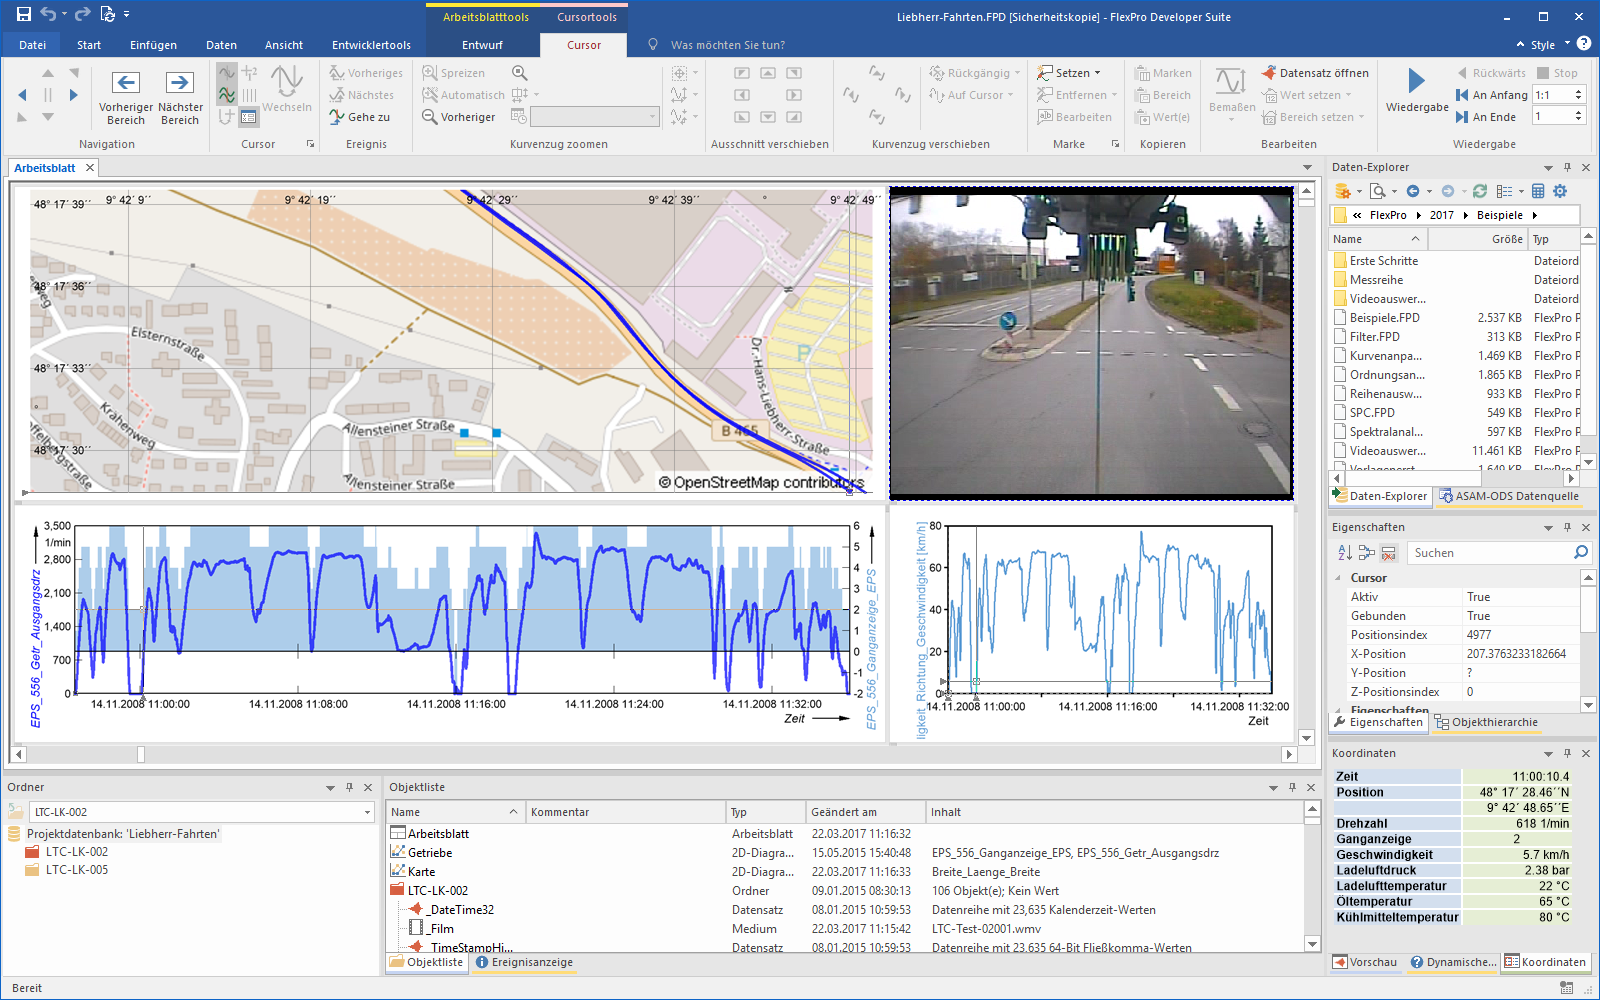Click navigation right arrow in Navigation group

pos(73,95)
